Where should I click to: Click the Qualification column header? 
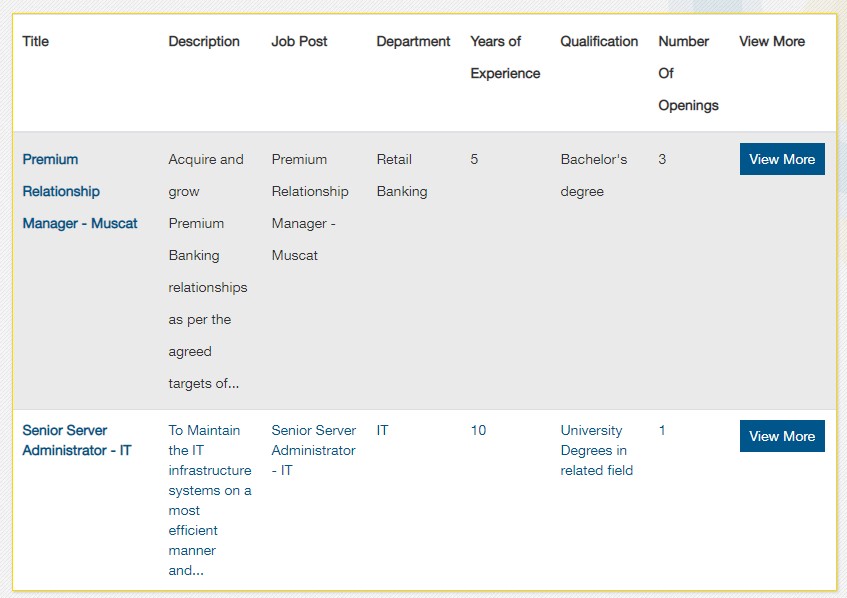(x=599, y=42)
